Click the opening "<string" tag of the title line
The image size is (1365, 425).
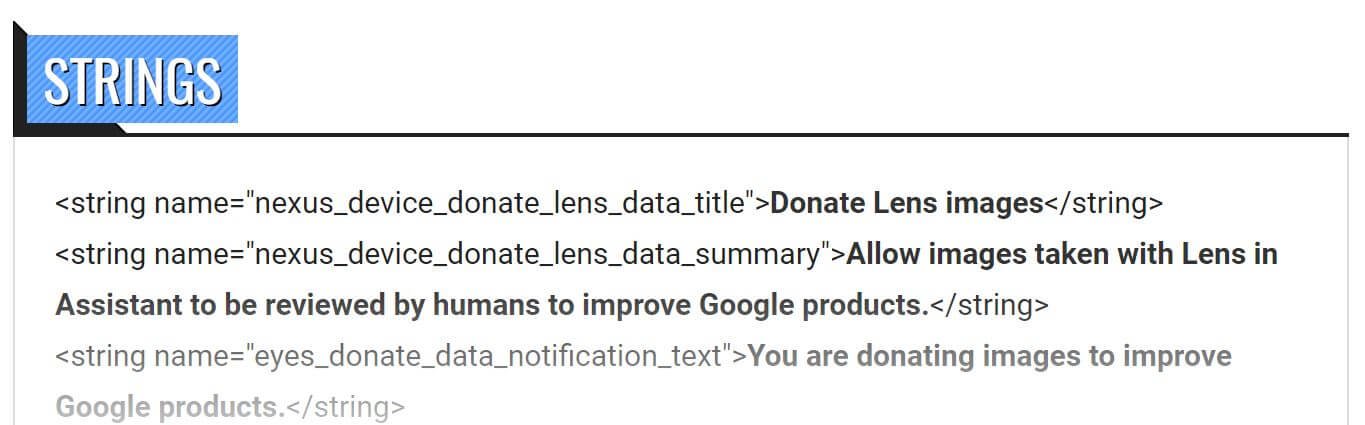[101, 204]
